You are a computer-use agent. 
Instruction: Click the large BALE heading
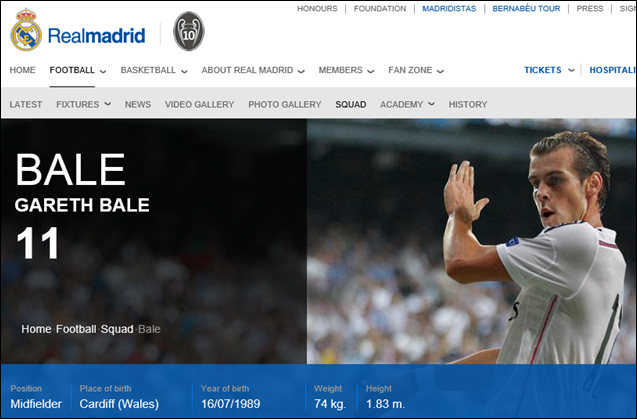click(x=70, y=169)
